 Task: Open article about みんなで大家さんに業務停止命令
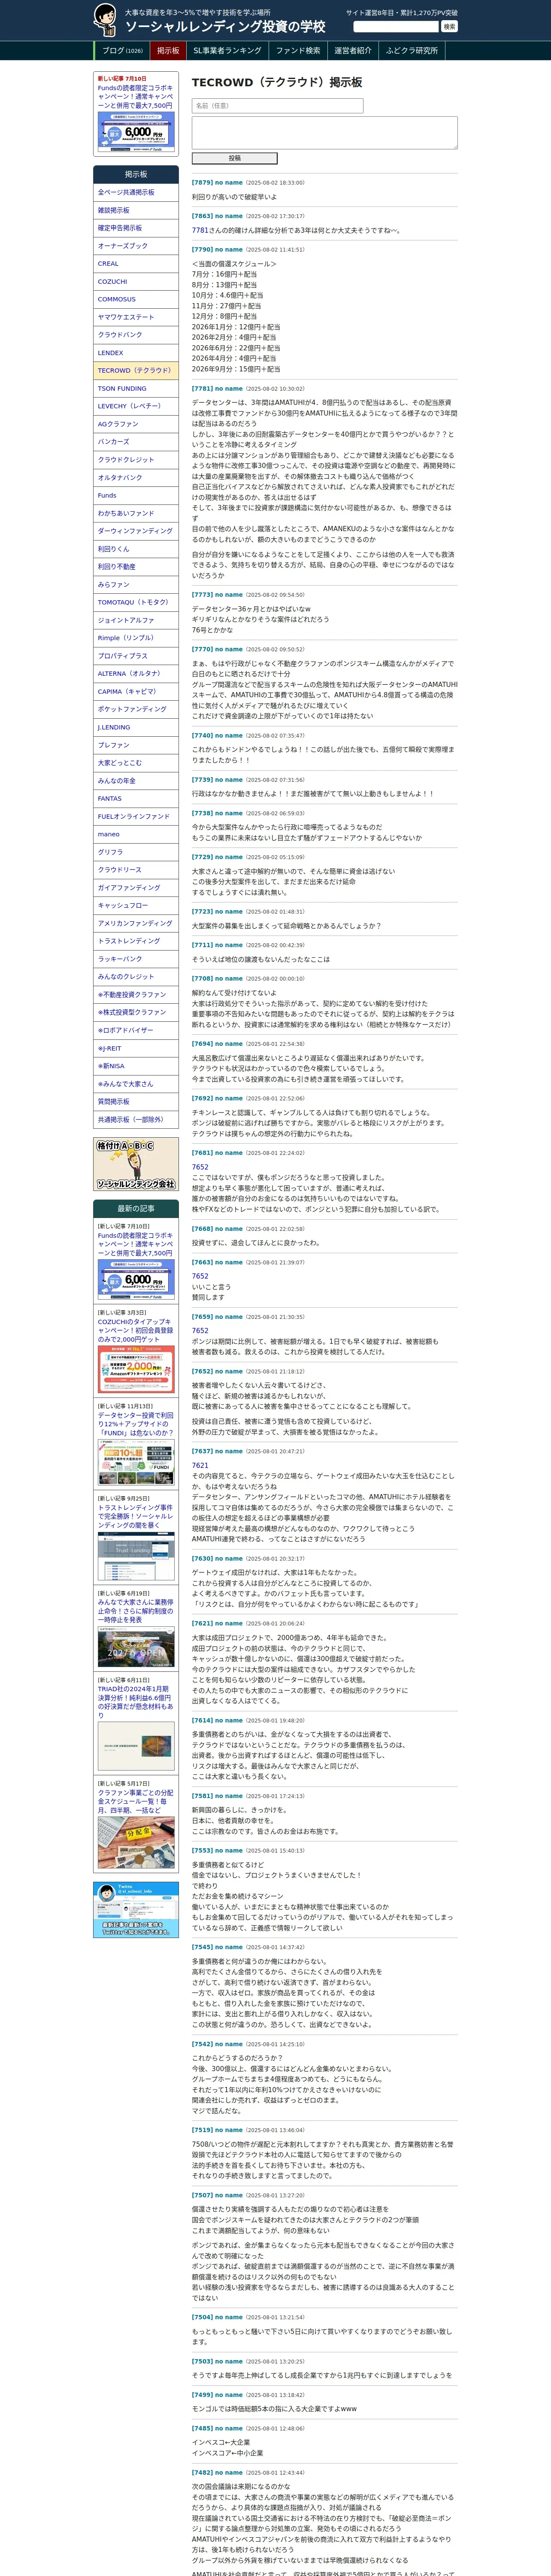(x=135, y=1611)
